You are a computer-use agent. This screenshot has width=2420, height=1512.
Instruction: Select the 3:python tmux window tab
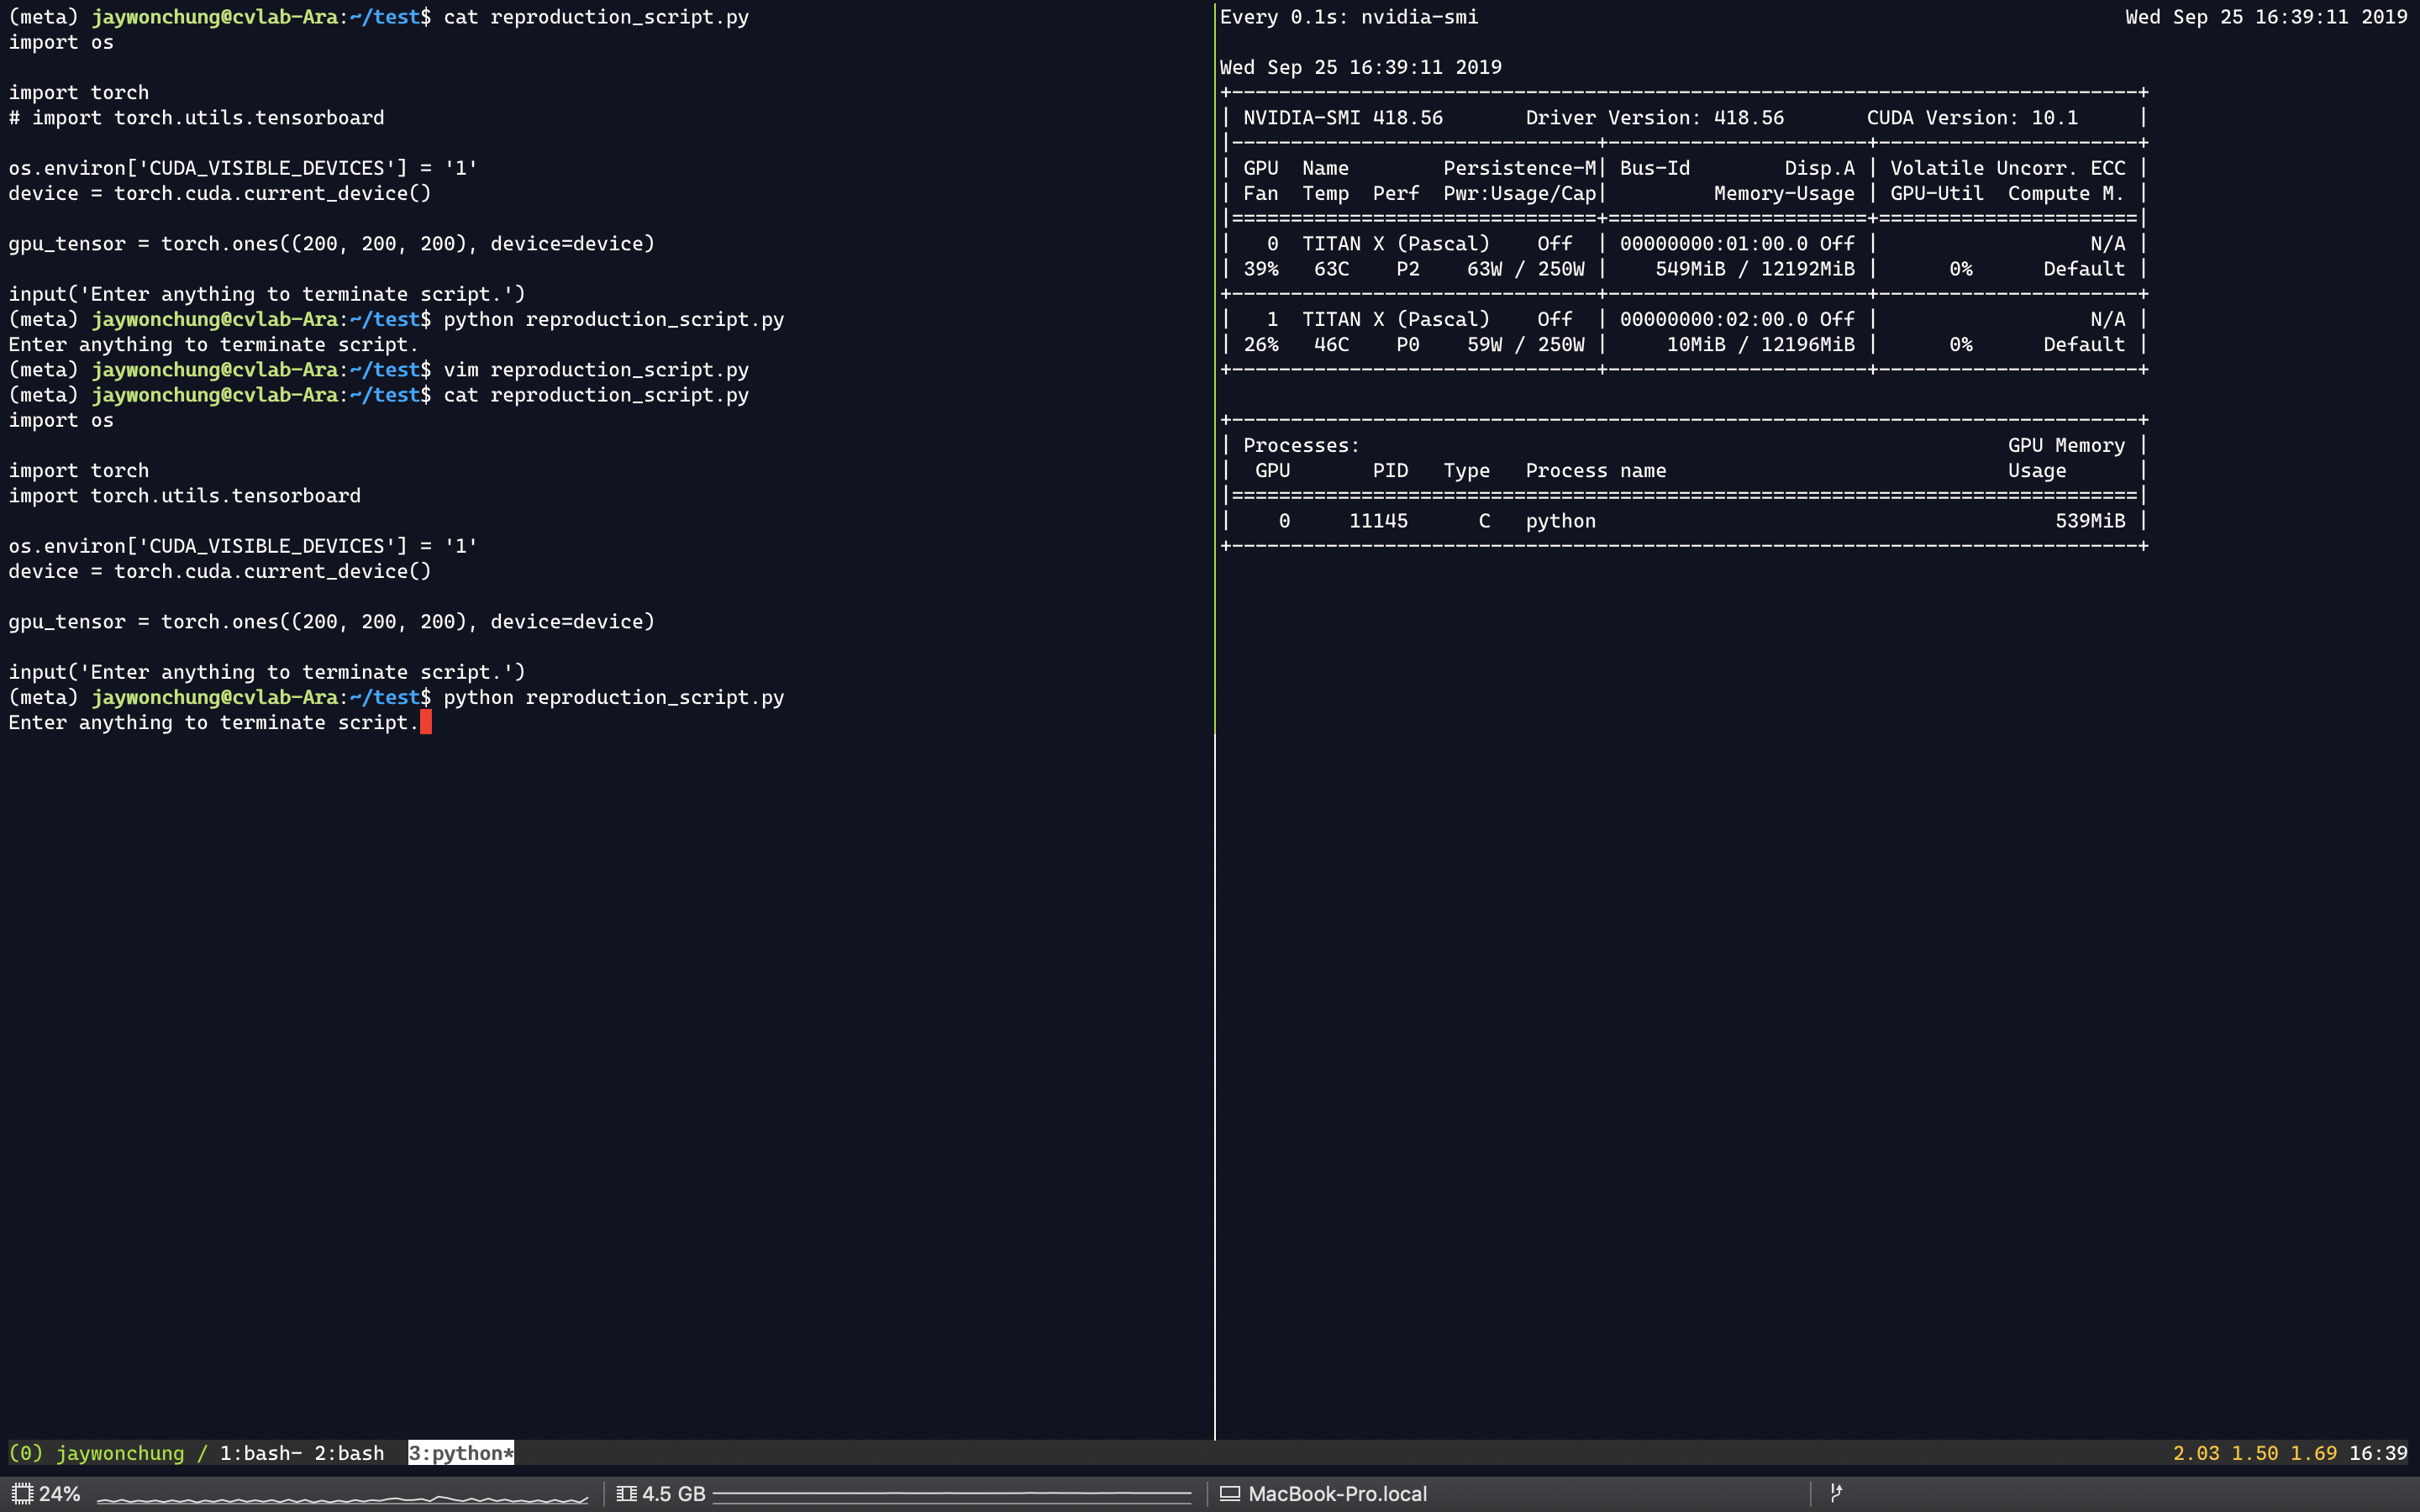pos(461,1453)
